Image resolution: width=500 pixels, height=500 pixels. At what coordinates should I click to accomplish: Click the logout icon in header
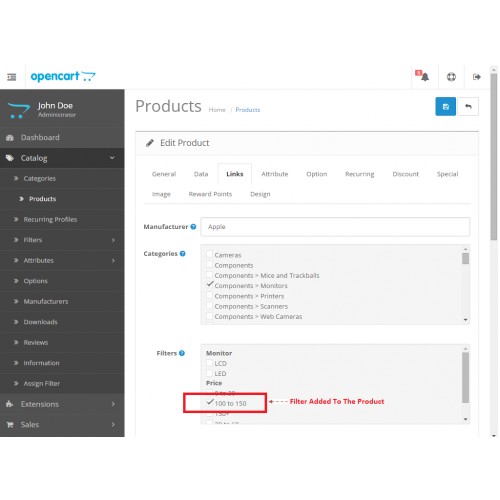coord(477,77)
